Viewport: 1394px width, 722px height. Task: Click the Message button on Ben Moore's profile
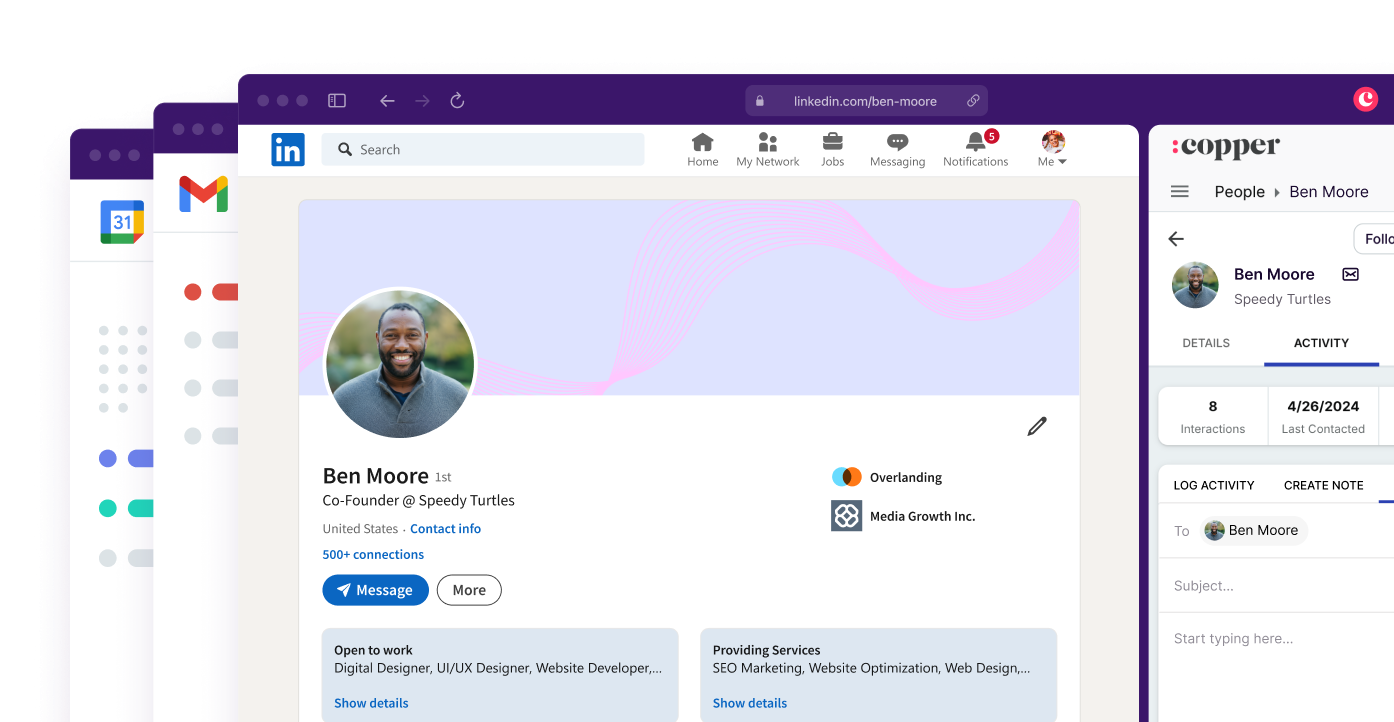tap(375, 590)
